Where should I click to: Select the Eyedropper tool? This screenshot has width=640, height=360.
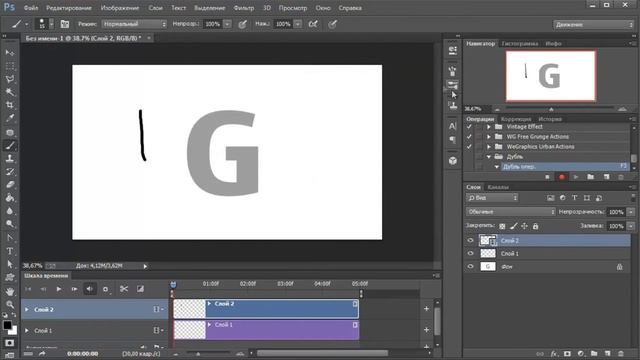[x=10, y=118]
